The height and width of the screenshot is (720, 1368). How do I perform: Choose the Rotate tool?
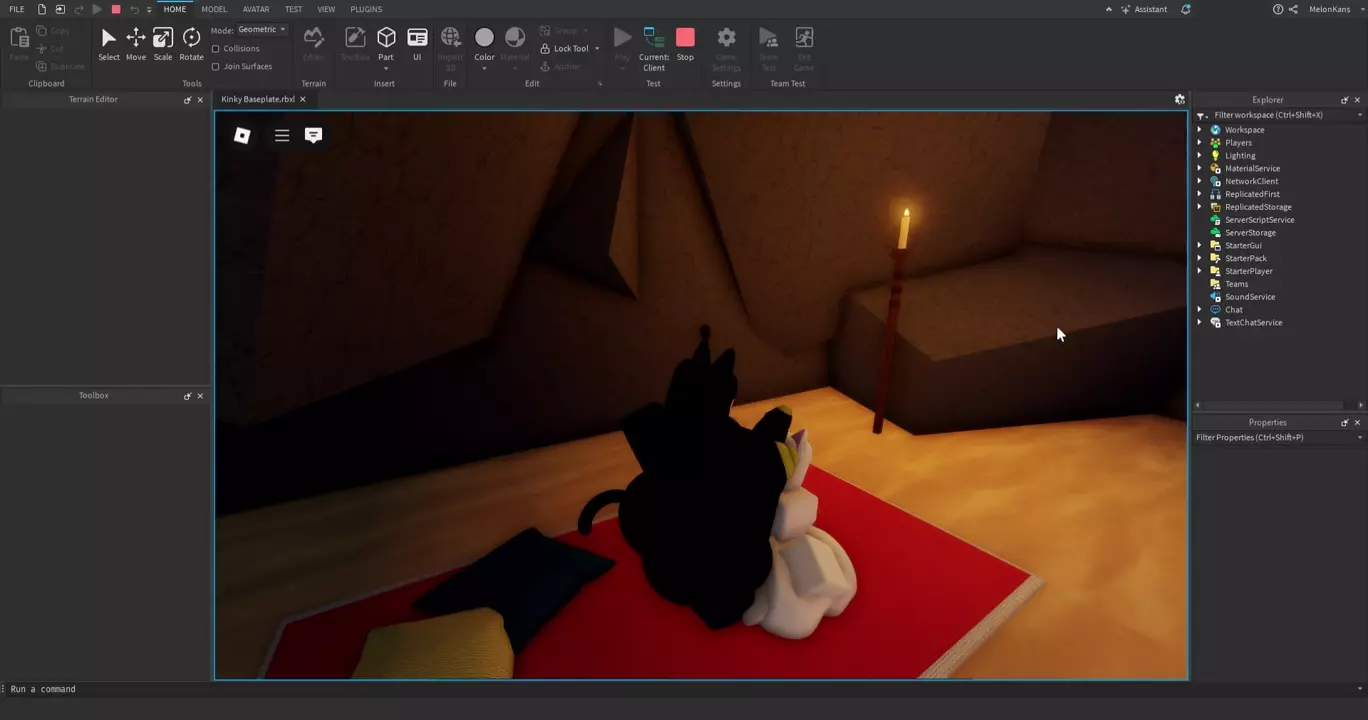[x=191, y=44]
